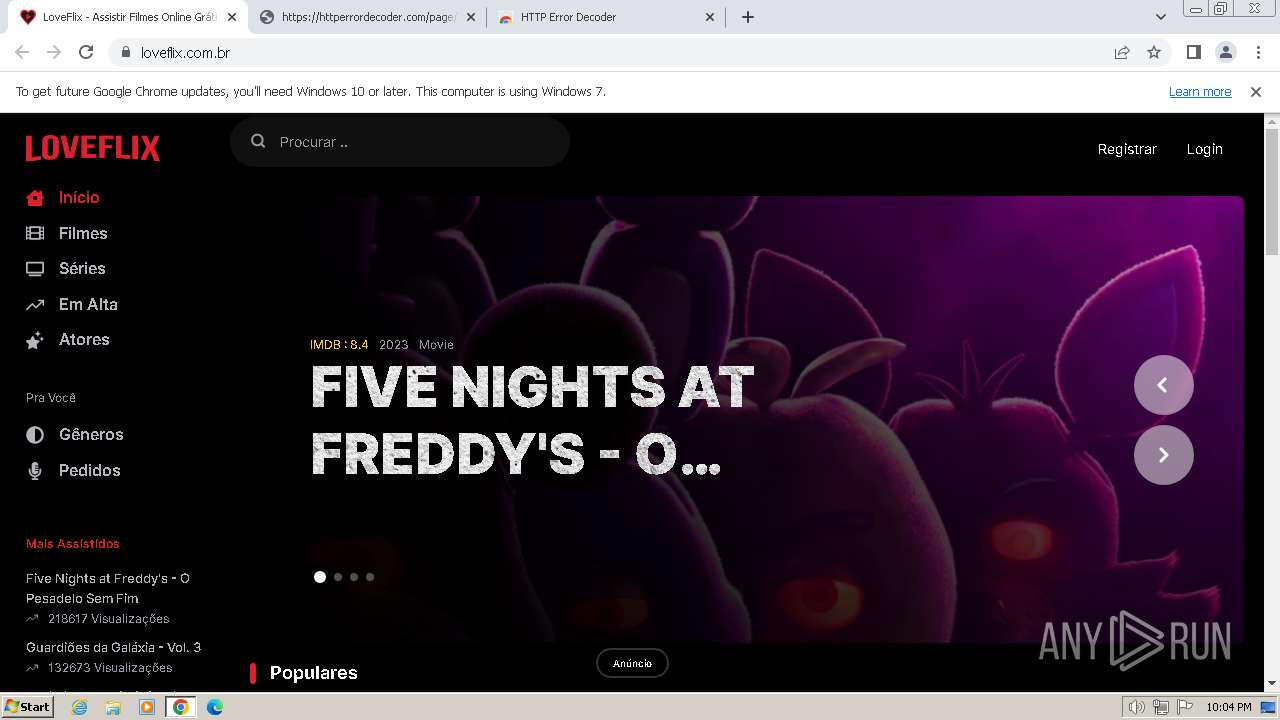Select the Atores star icon
The image size is (1280, 720).
click(x=35, y=340)
